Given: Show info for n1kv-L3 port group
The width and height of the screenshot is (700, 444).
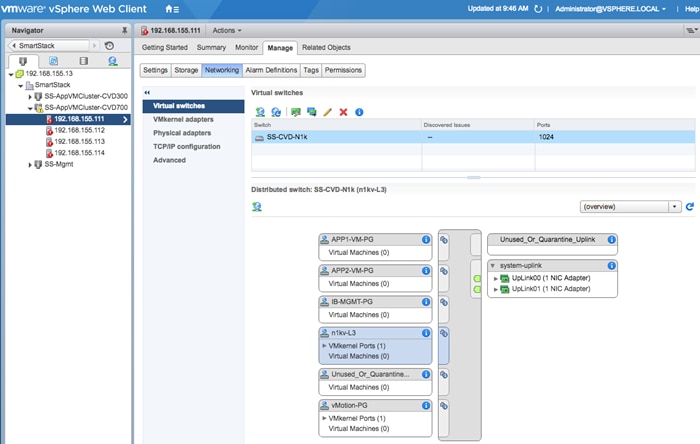Looking at the screenshot, I should [426, 333].
